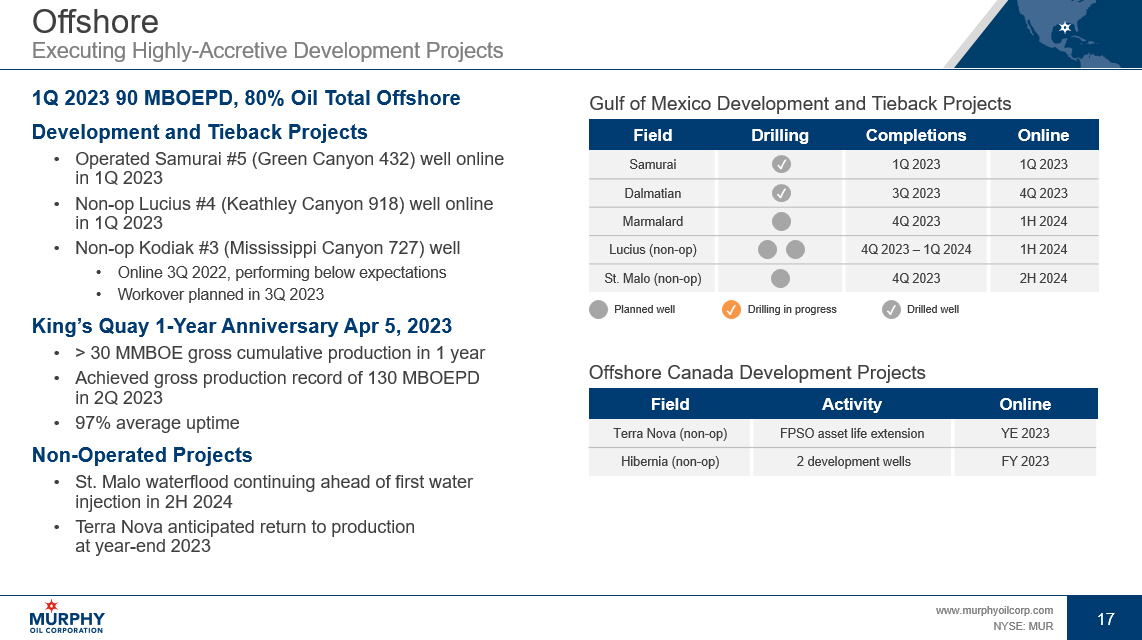This screenshot has height=640, width=1142.
Task: Click the King's Quay 1-Year Anniversary heading
Action: click(x=242, y=326)
